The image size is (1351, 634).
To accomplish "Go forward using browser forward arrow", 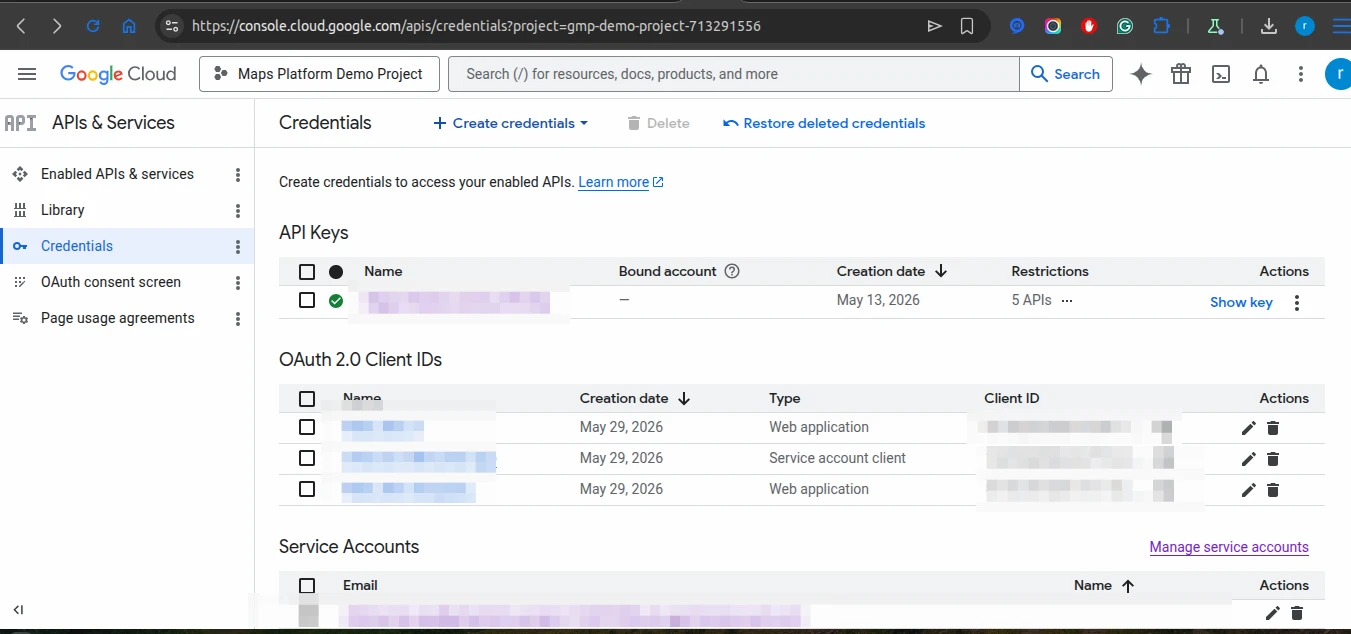I will [x=57, y=26].
